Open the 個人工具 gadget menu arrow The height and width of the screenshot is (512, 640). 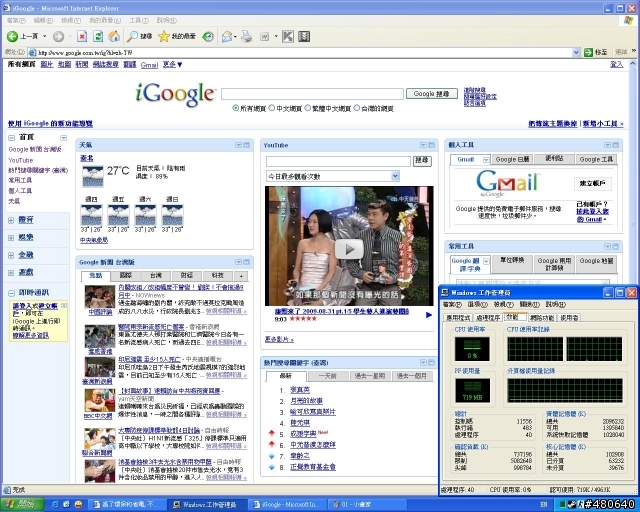click(x=607, y=145)
